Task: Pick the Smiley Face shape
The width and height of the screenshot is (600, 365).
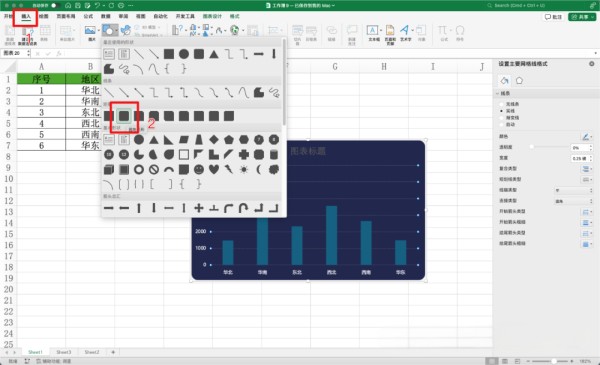Action: click(x=199, y=169)
